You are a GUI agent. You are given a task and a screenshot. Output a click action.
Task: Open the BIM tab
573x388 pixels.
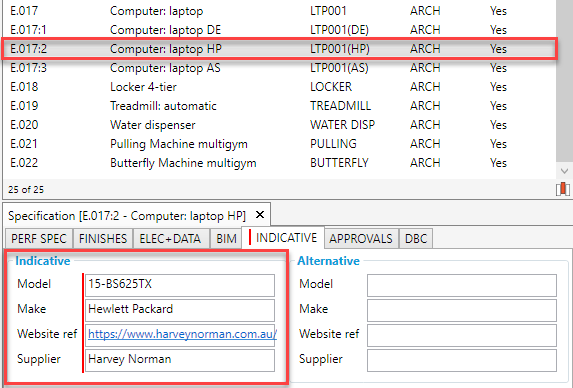click(x=226, y=239)
